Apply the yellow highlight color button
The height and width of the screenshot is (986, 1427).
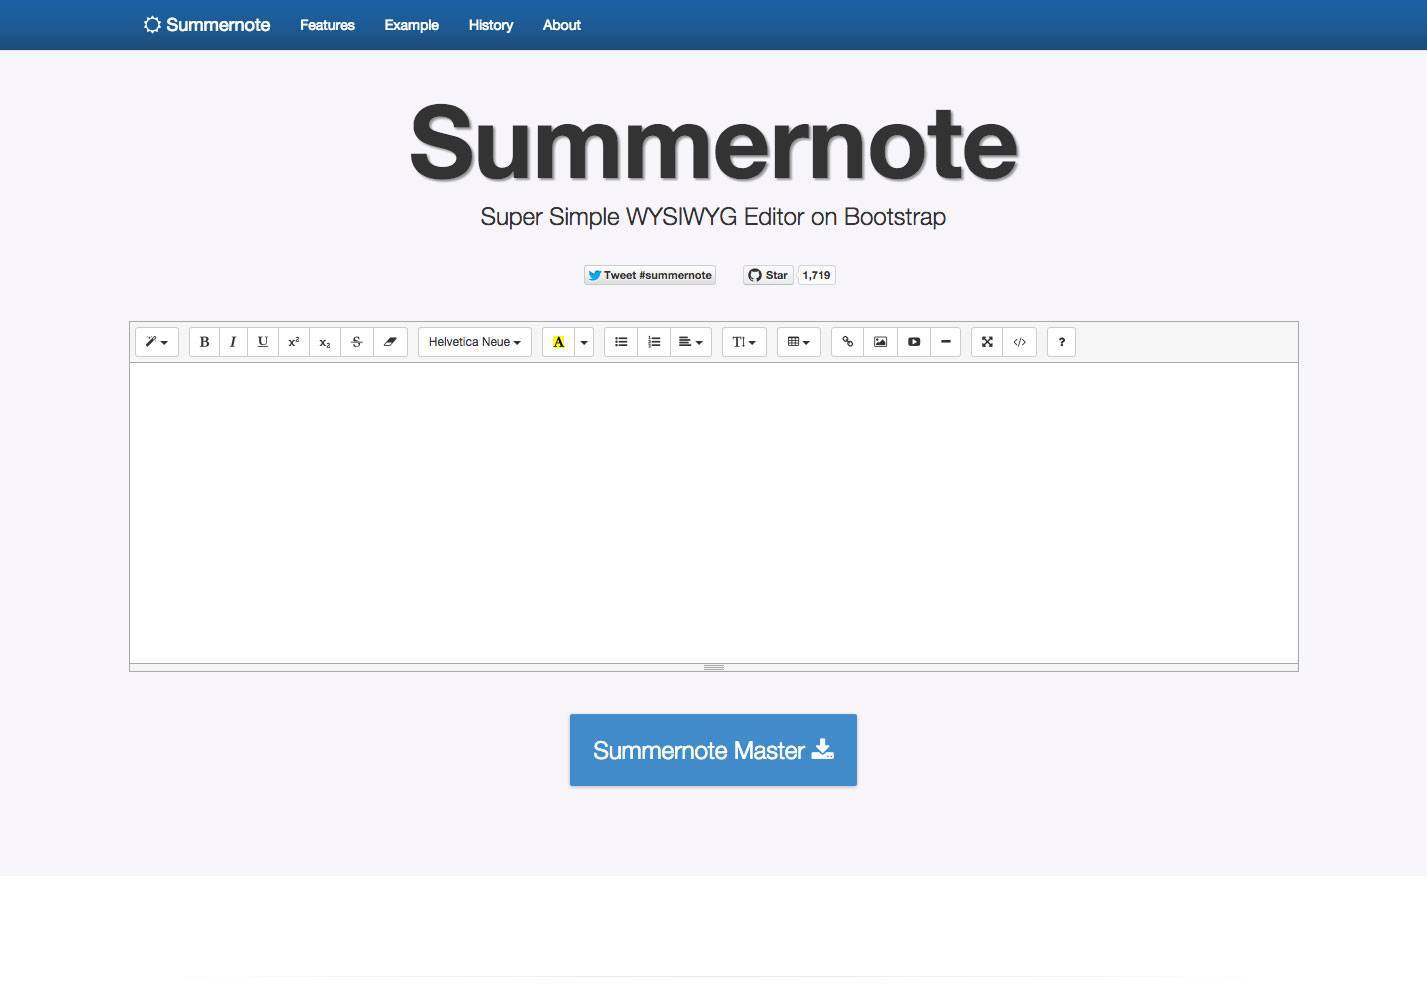click(558, 342)
